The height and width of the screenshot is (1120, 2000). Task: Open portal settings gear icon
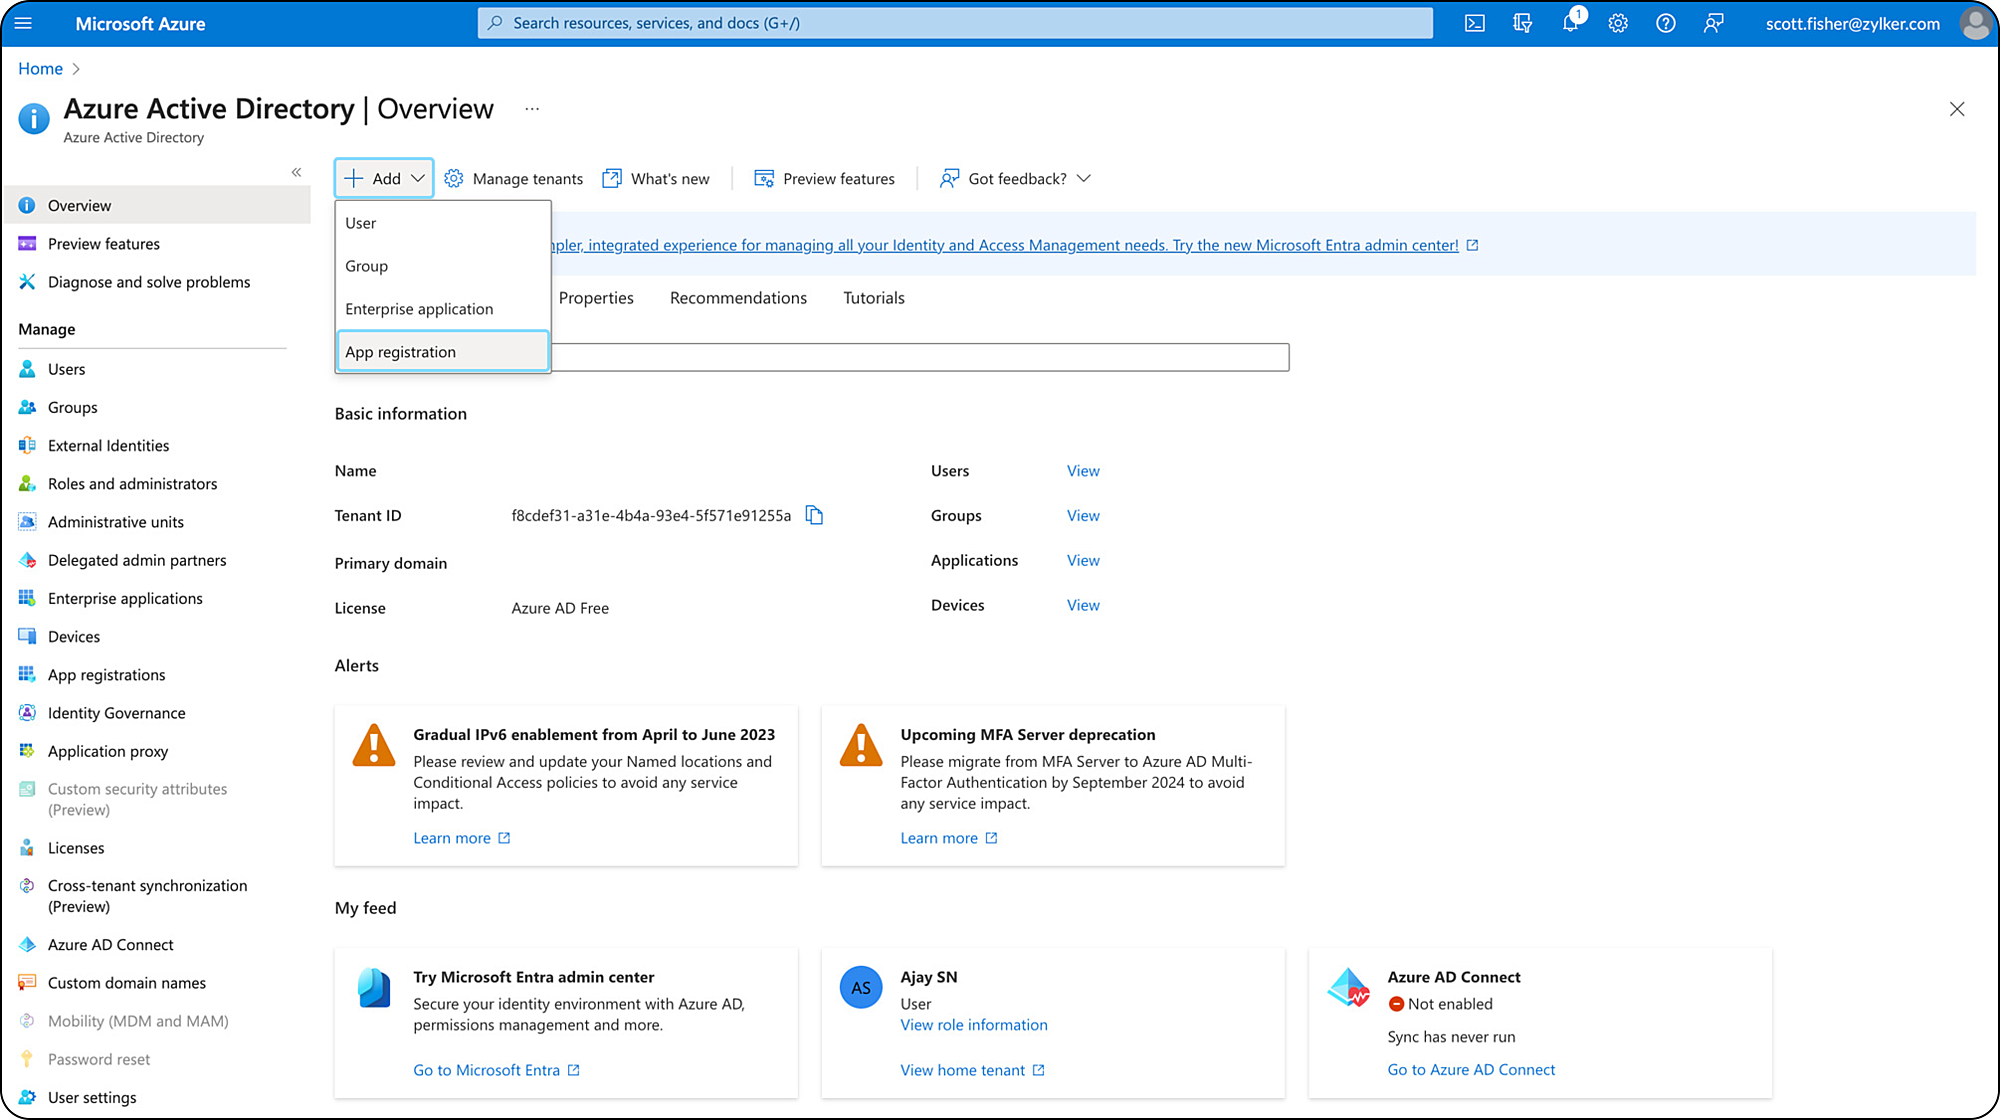[1618, 23]
